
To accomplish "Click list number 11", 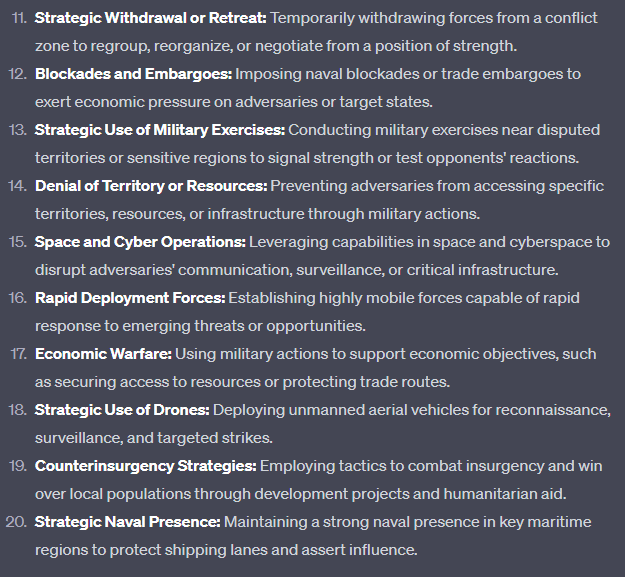I will (x=17, y=18).
